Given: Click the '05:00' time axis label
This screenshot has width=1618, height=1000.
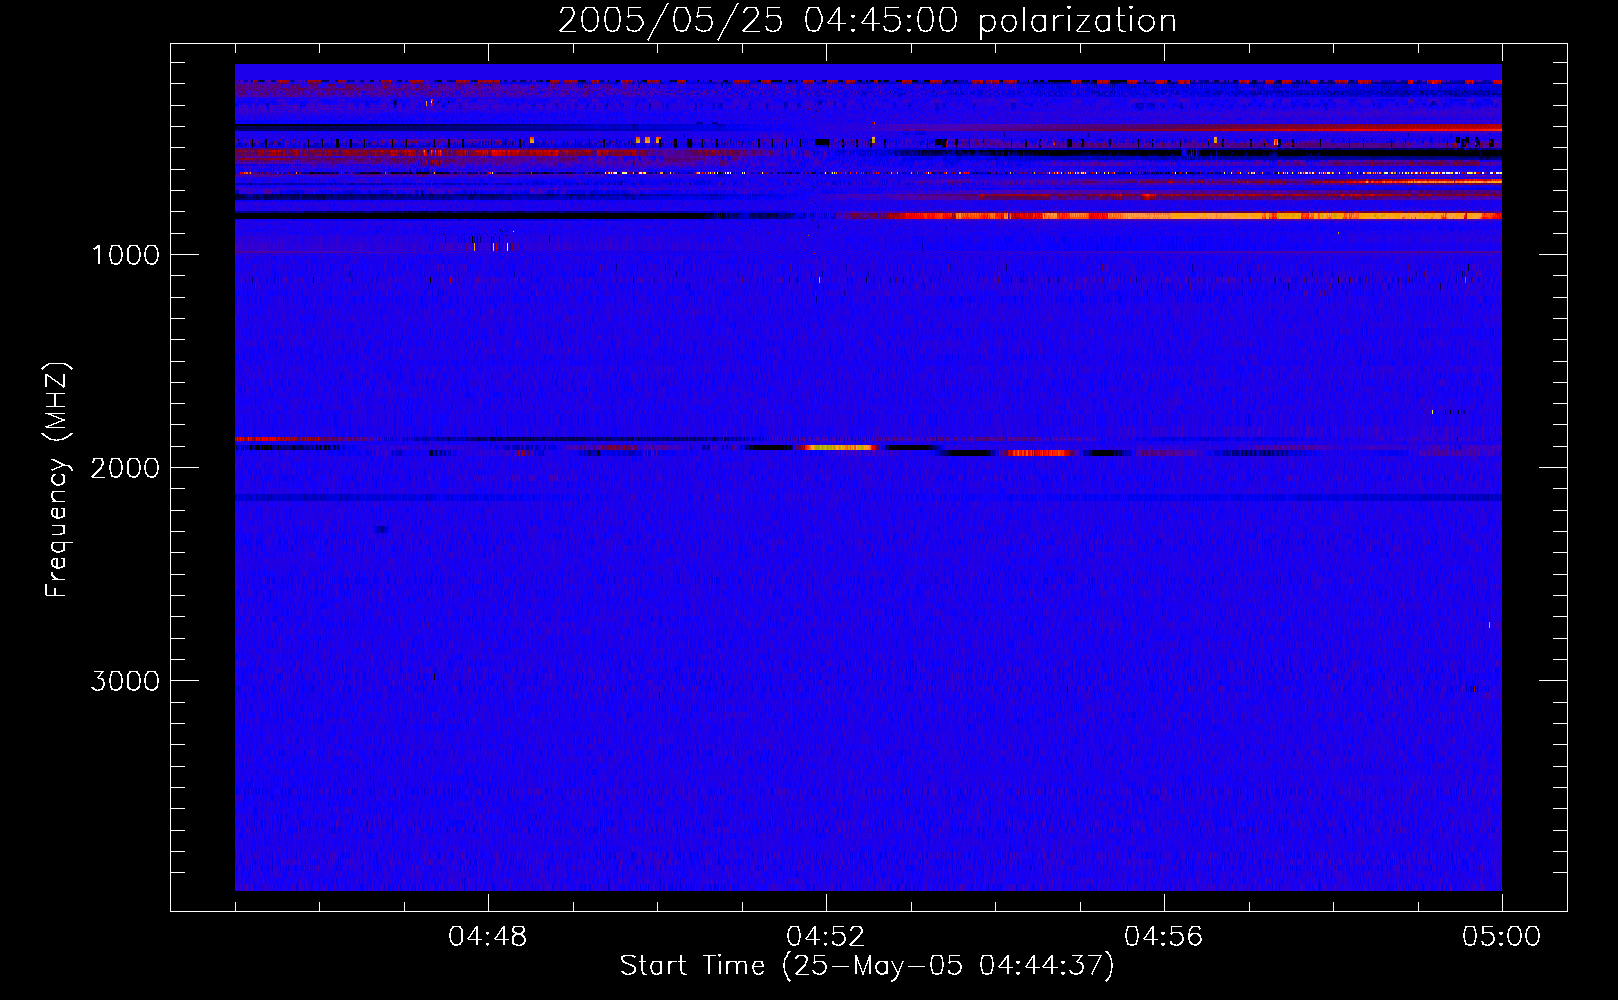Looking at the screenshot, I should [x=1502, y=937].
